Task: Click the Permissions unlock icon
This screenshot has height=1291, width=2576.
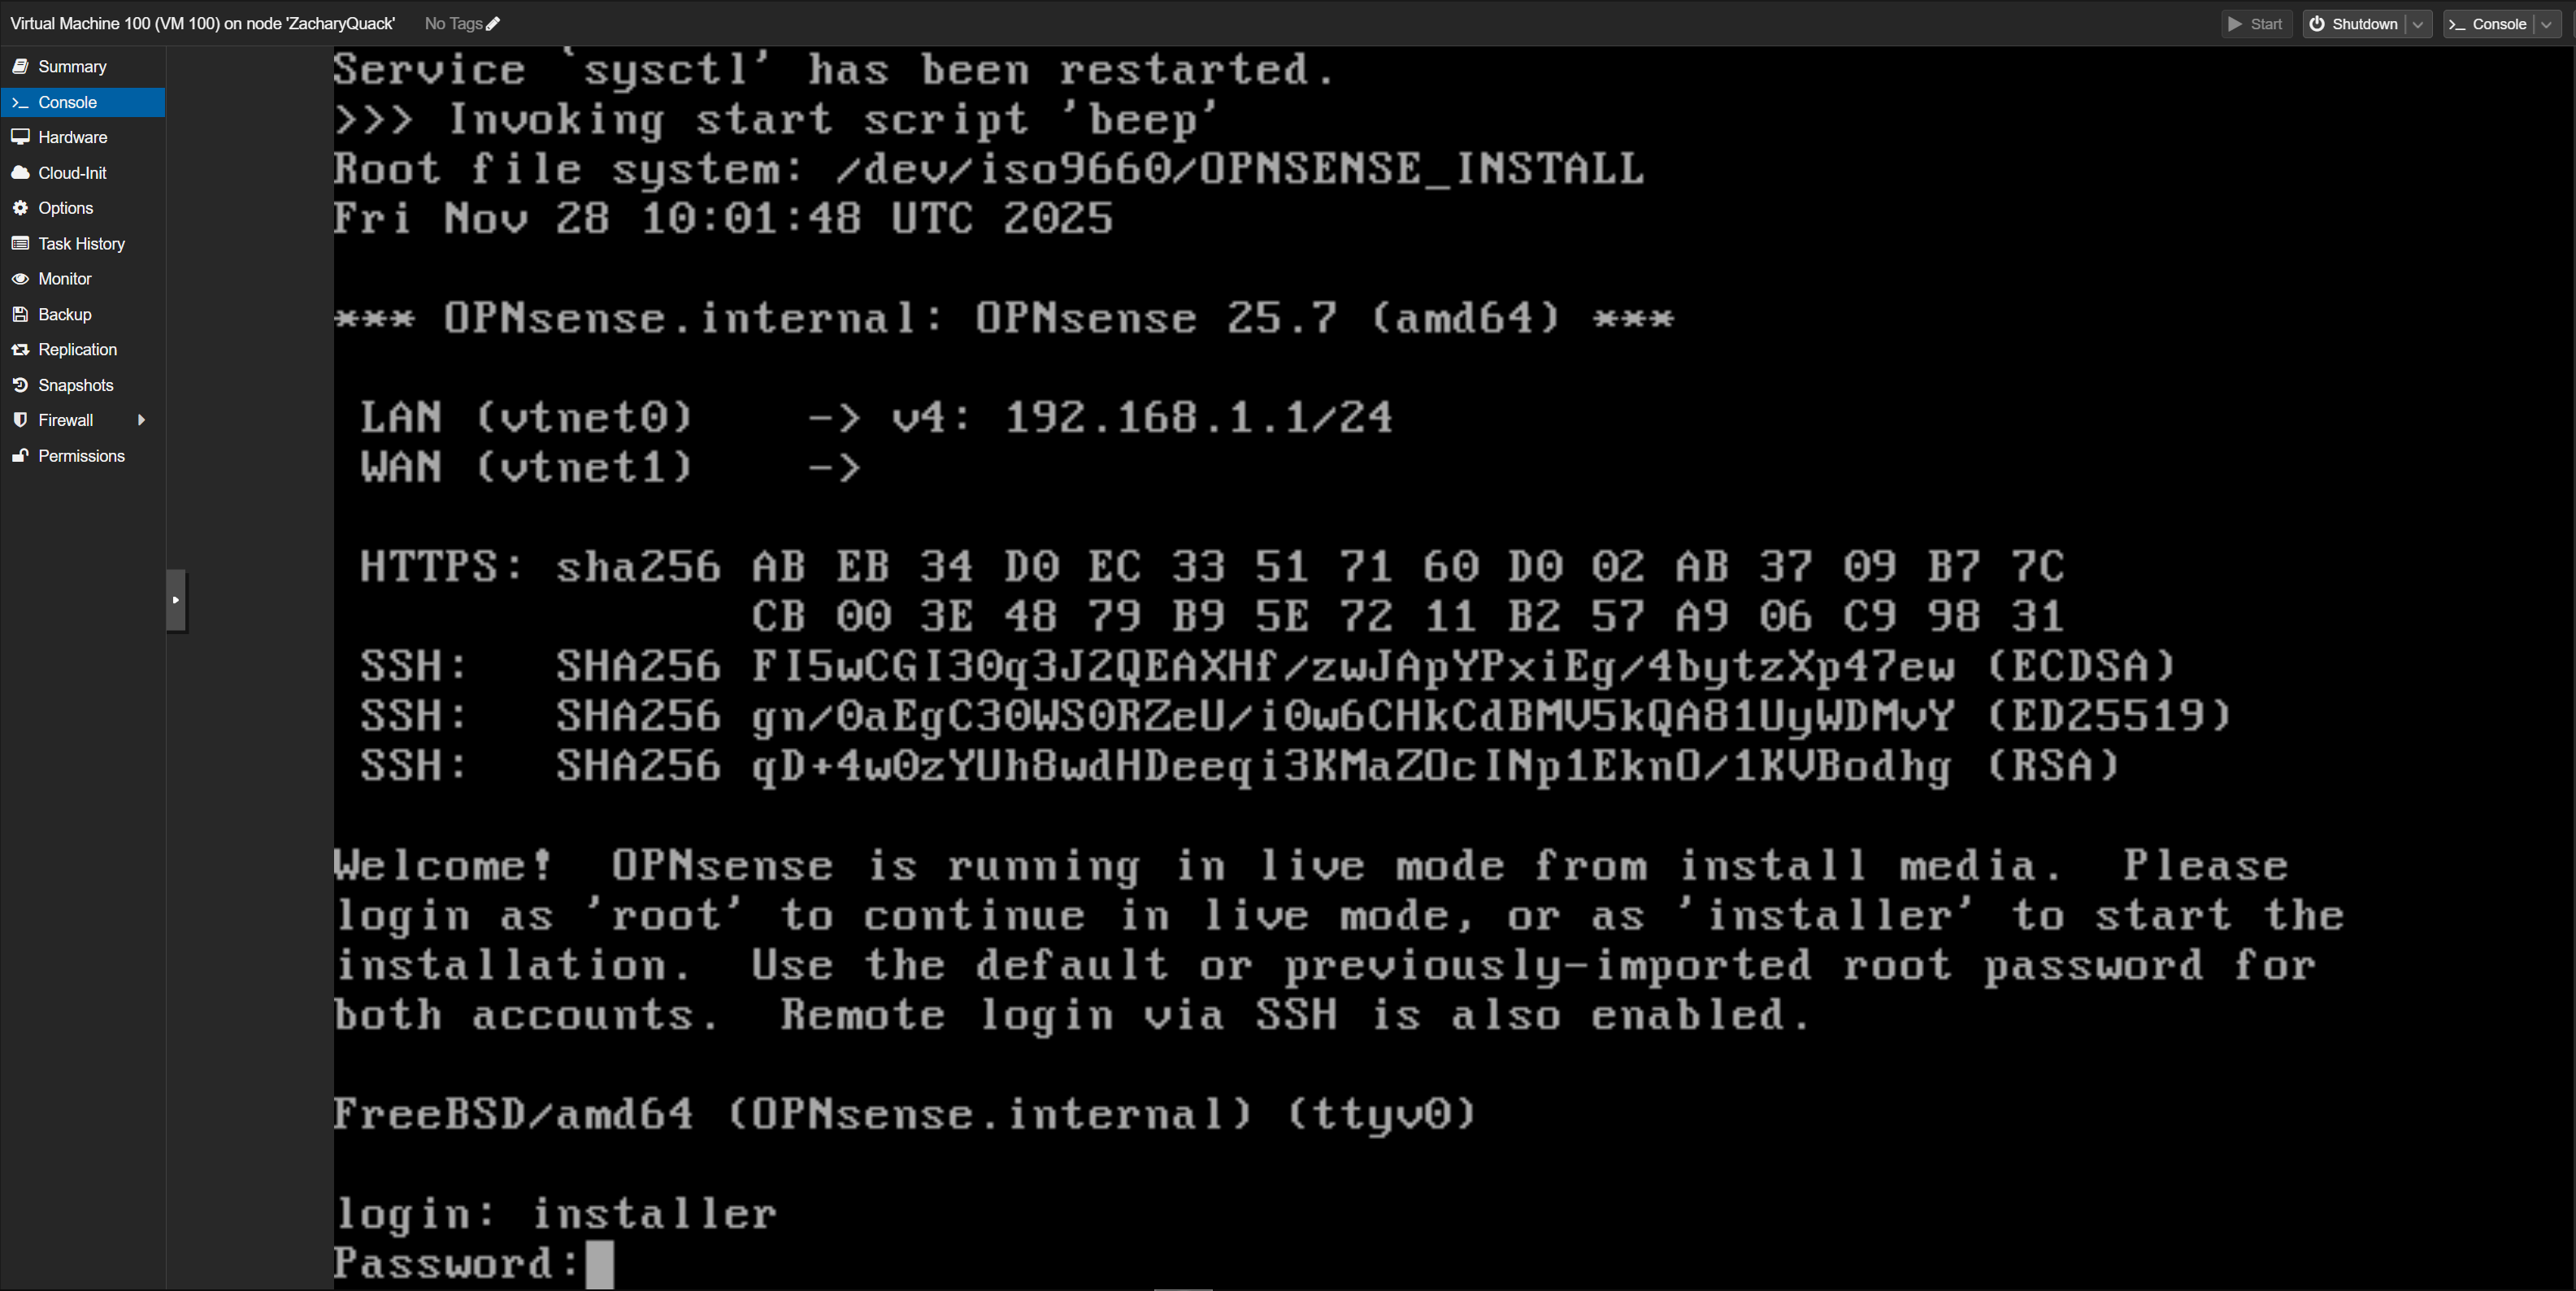Action: (x=20, y=456)
